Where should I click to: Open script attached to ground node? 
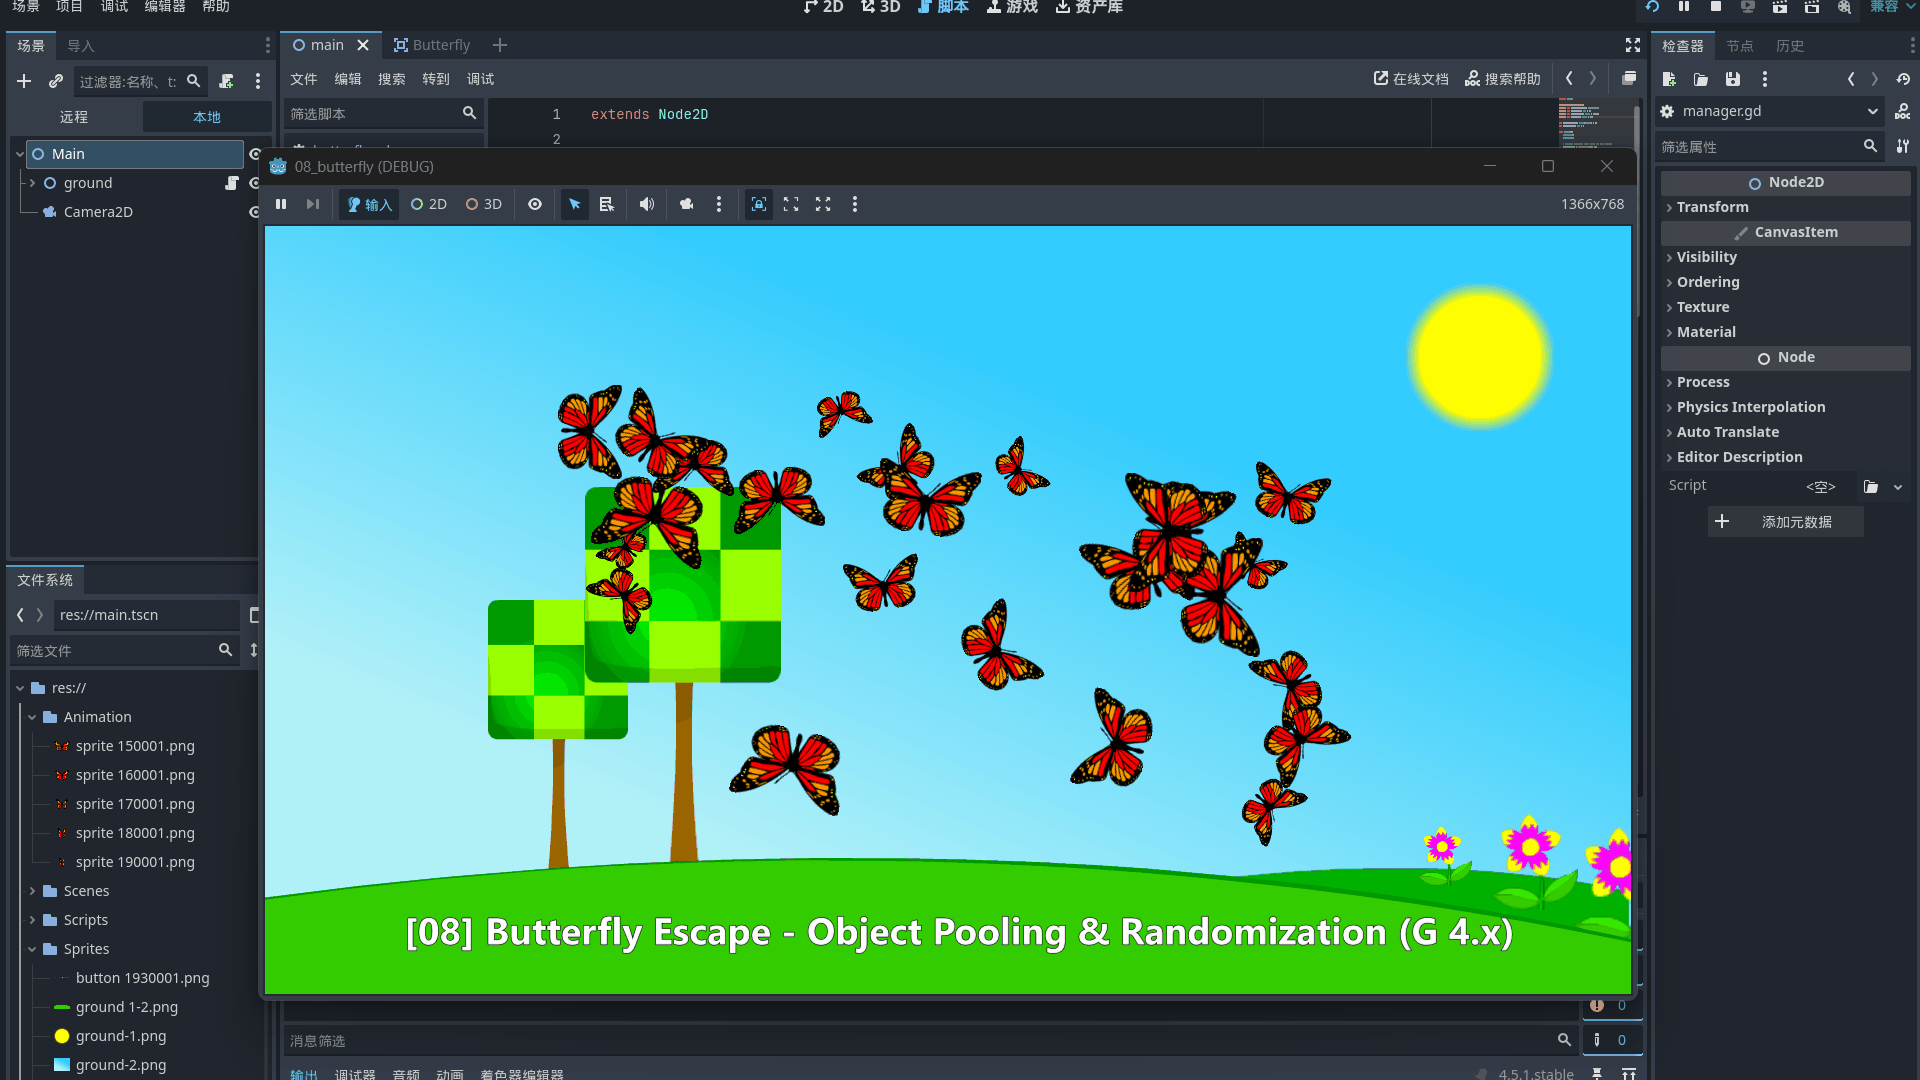click(231, 183)
